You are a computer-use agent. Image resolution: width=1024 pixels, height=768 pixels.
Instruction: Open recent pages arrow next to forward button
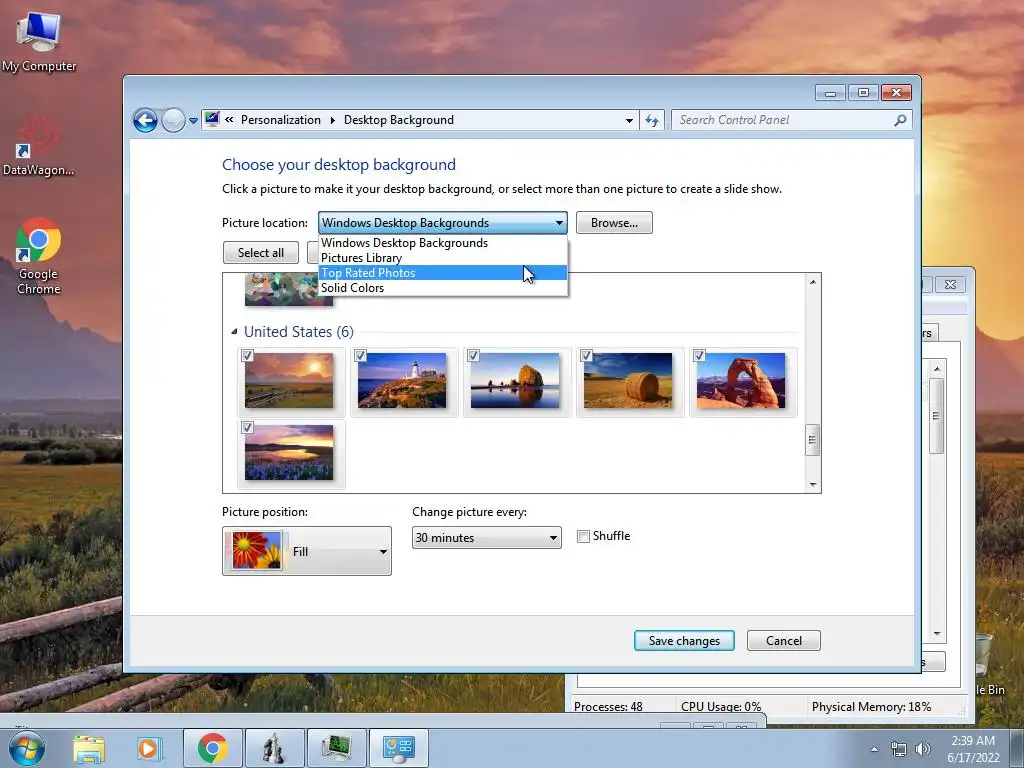[193, 121]
